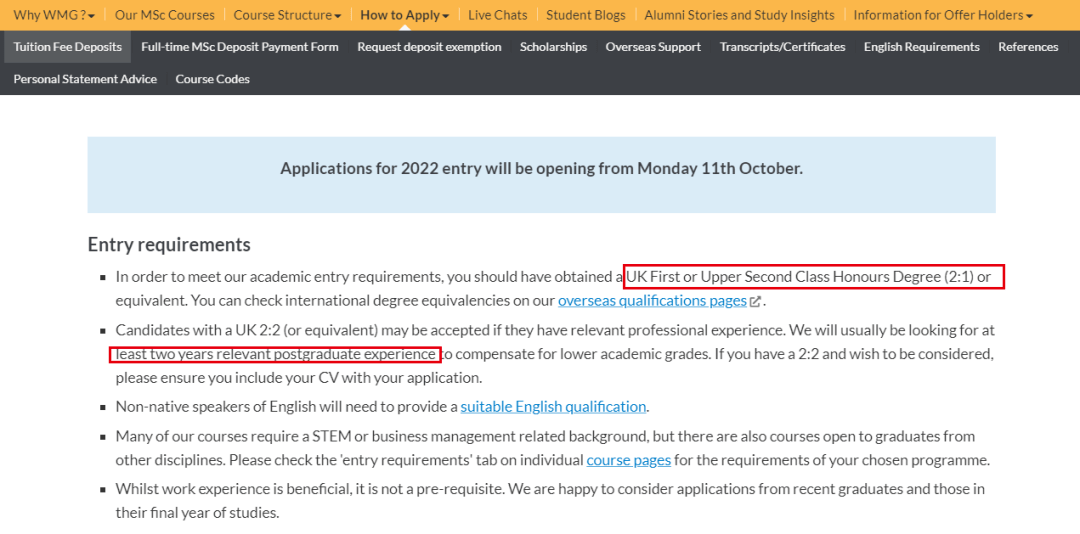Image resolution: width=1080 pixels, height=534 pixels.
Task: Navigate to Overseas Support
Action: point(653,47)
